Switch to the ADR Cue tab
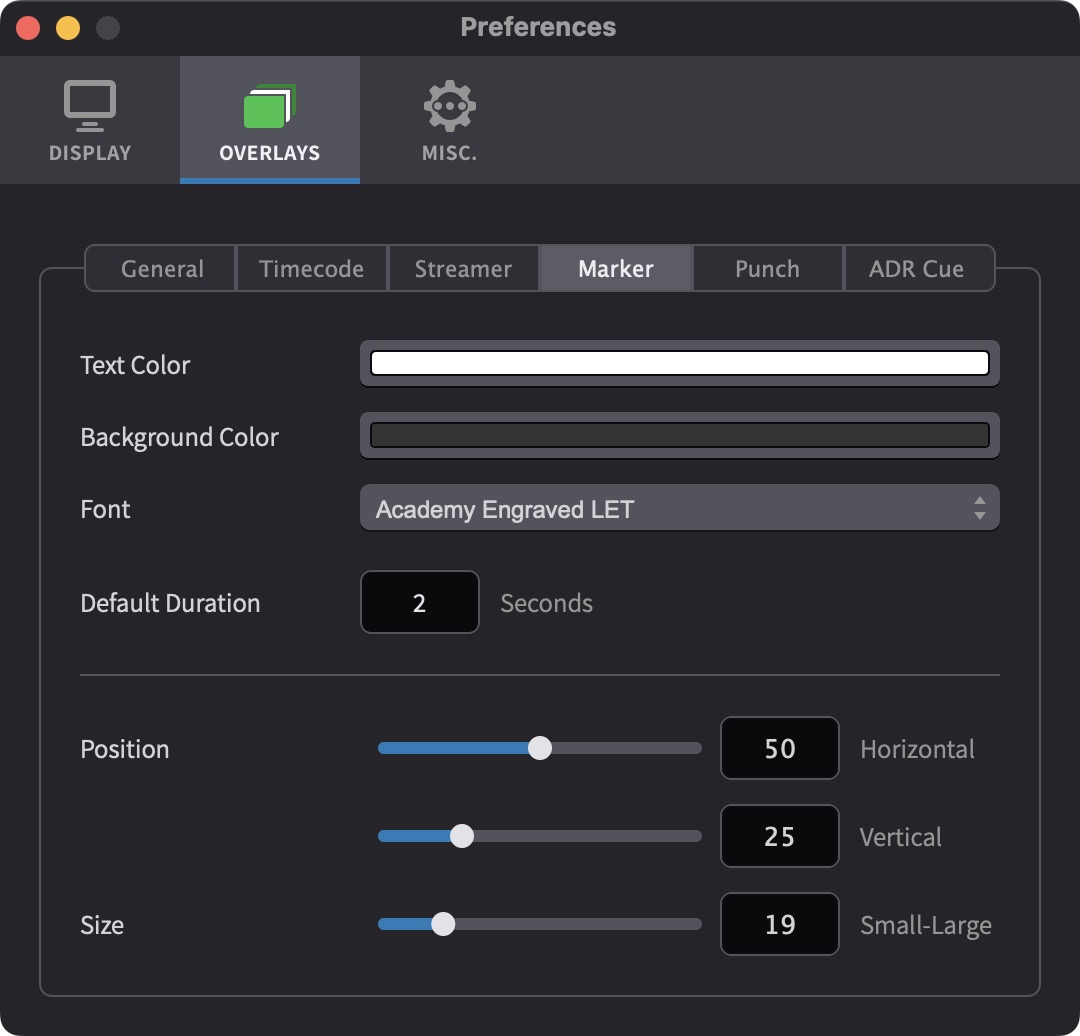1080x1036 pixels. pyautogui.click(x=918, y=269)
